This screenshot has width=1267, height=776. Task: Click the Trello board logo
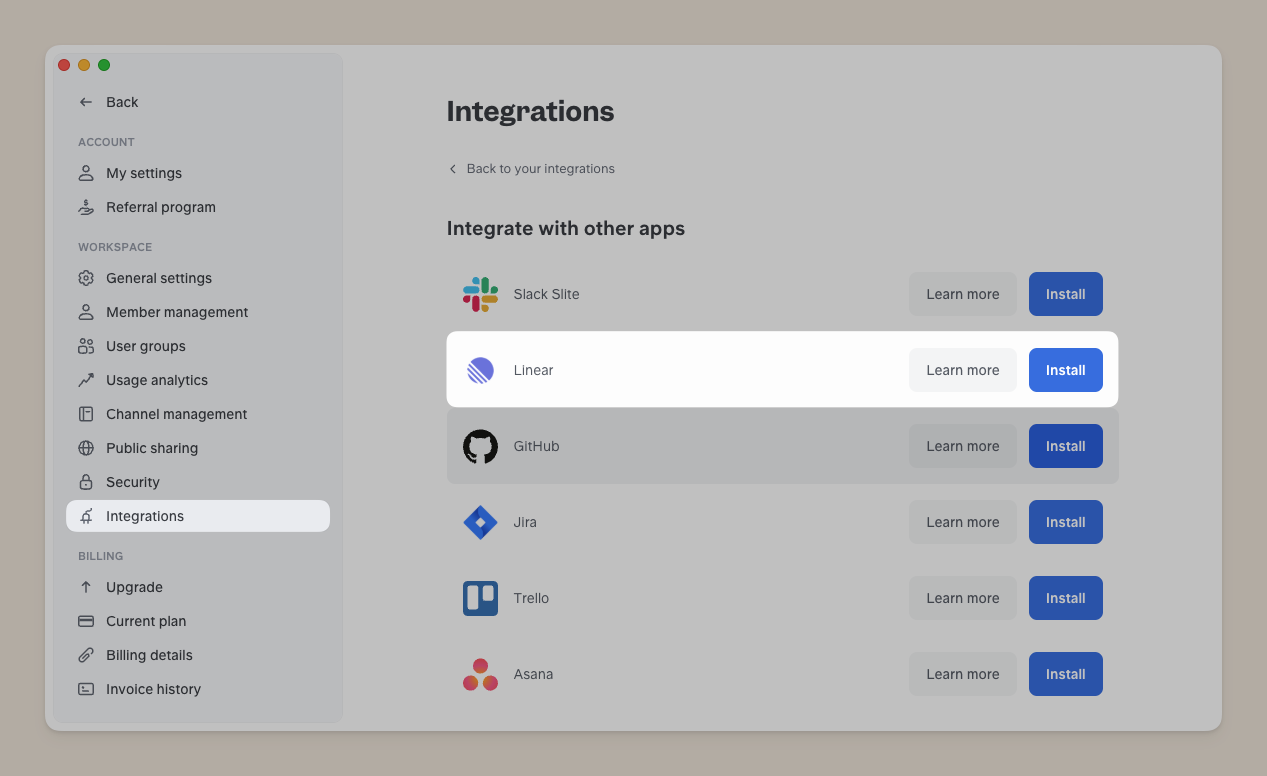point(480,598)
